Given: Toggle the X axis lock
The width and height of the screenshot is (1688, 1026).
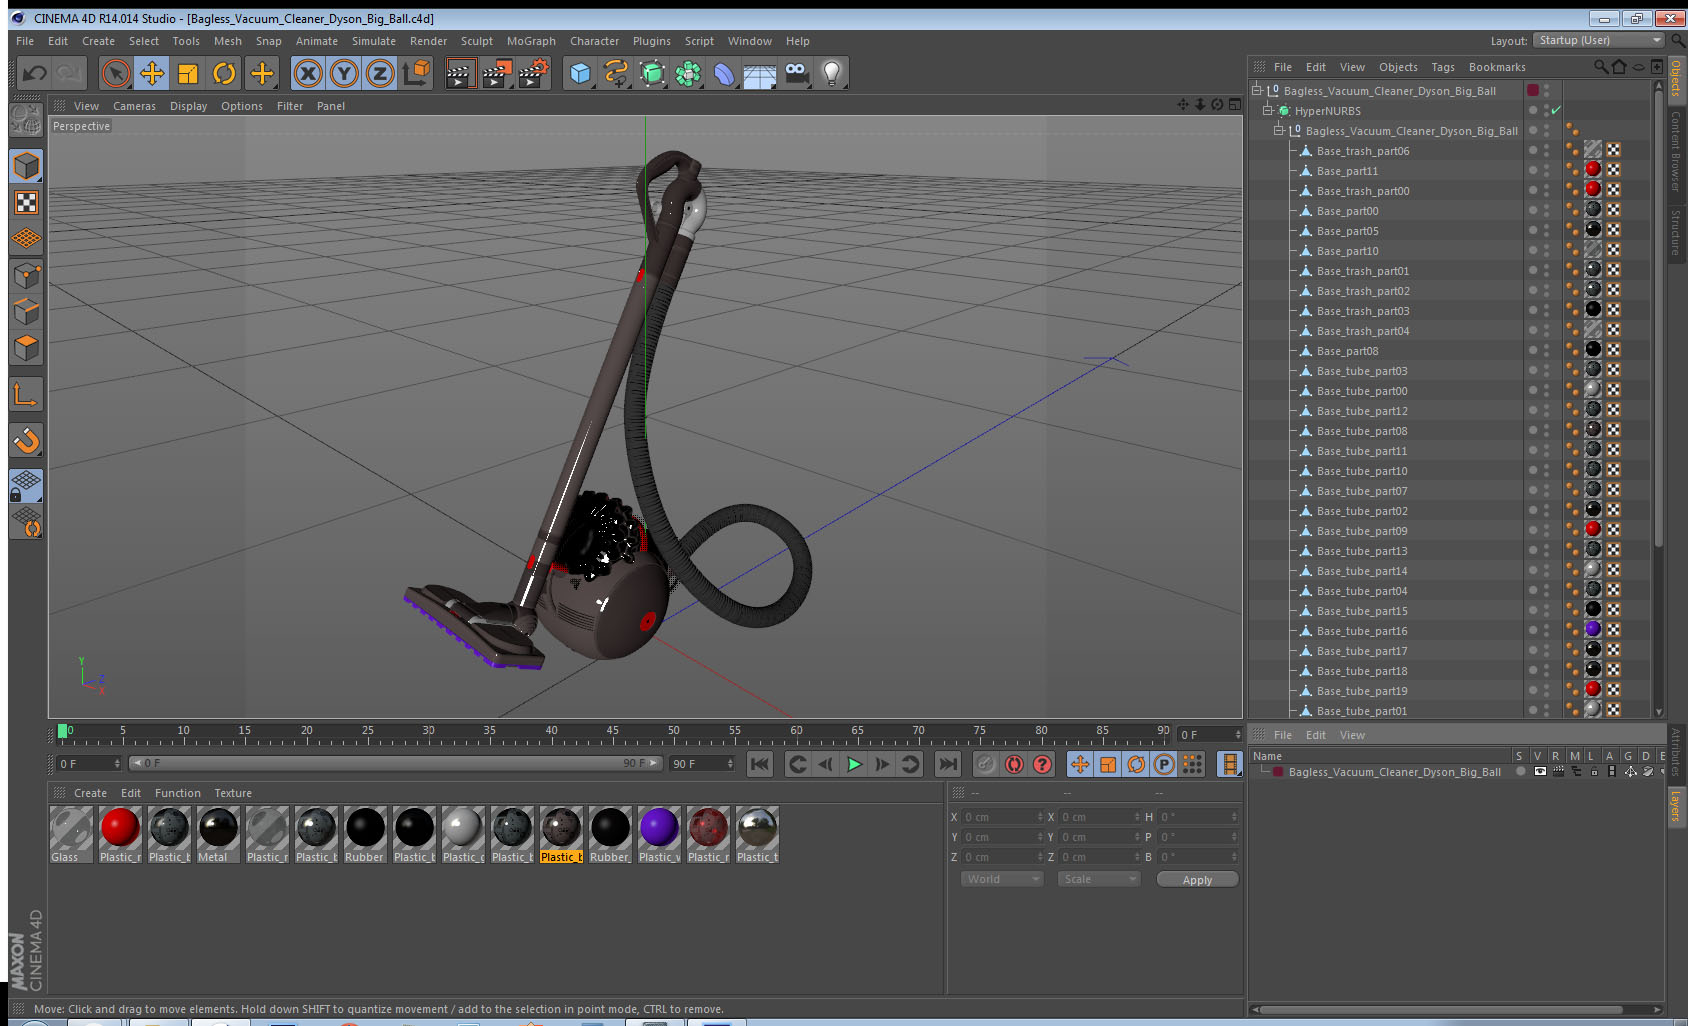Looking at the screenshot, I should (308, 73).
